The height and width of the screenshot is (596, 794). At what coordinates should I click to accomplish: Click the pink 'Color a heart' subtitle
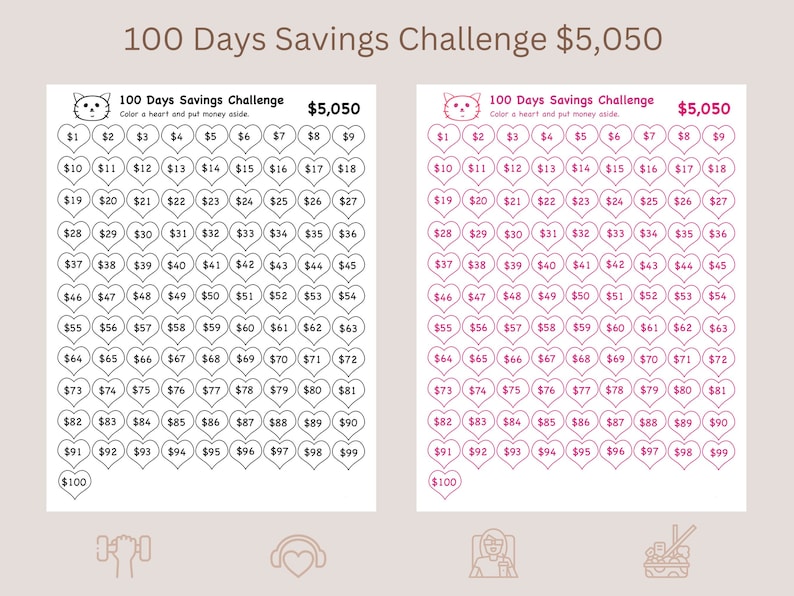point(554,114)
